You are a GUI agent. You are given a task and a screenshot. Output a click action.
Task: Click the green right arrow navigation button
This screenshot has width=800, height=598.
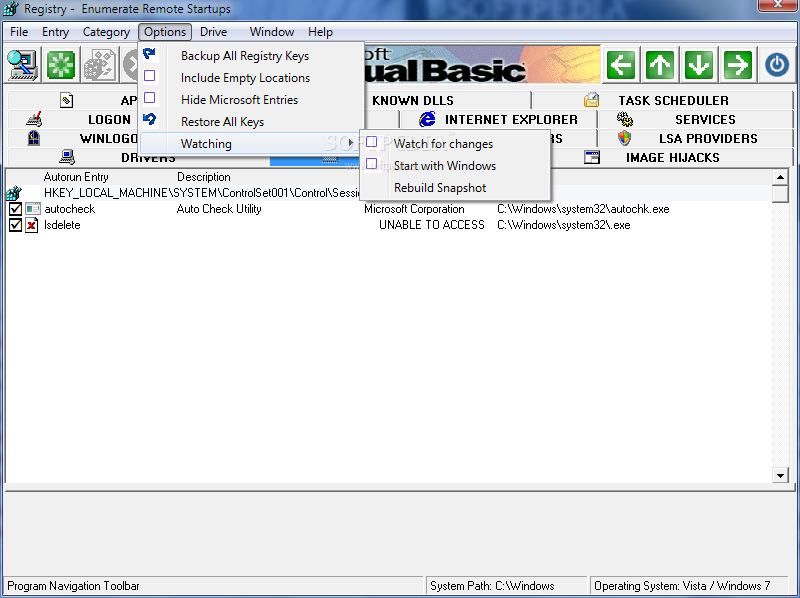tap(737, 65)
